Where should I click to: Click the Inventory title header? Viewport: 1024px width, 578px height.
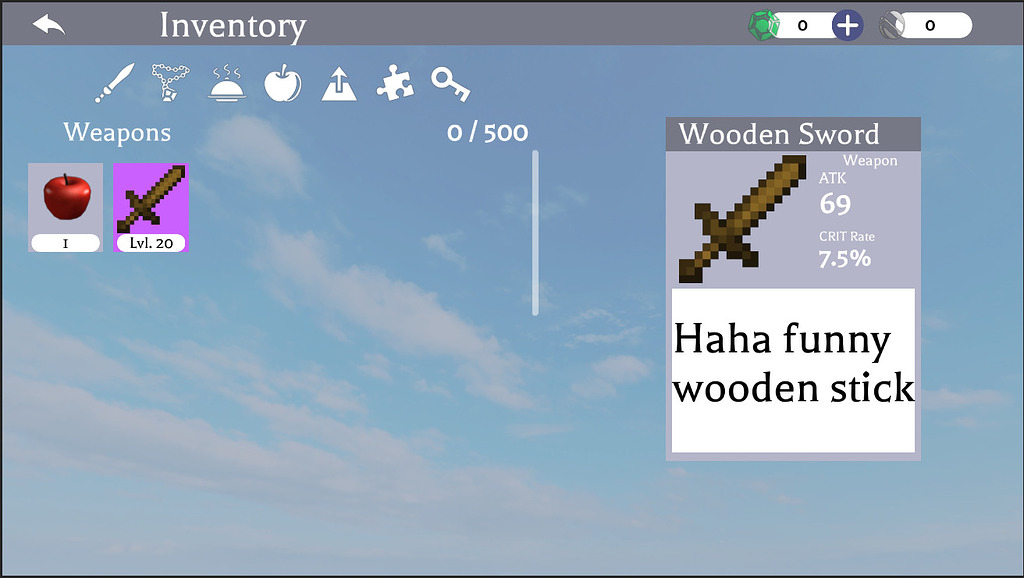coord(233,25)
